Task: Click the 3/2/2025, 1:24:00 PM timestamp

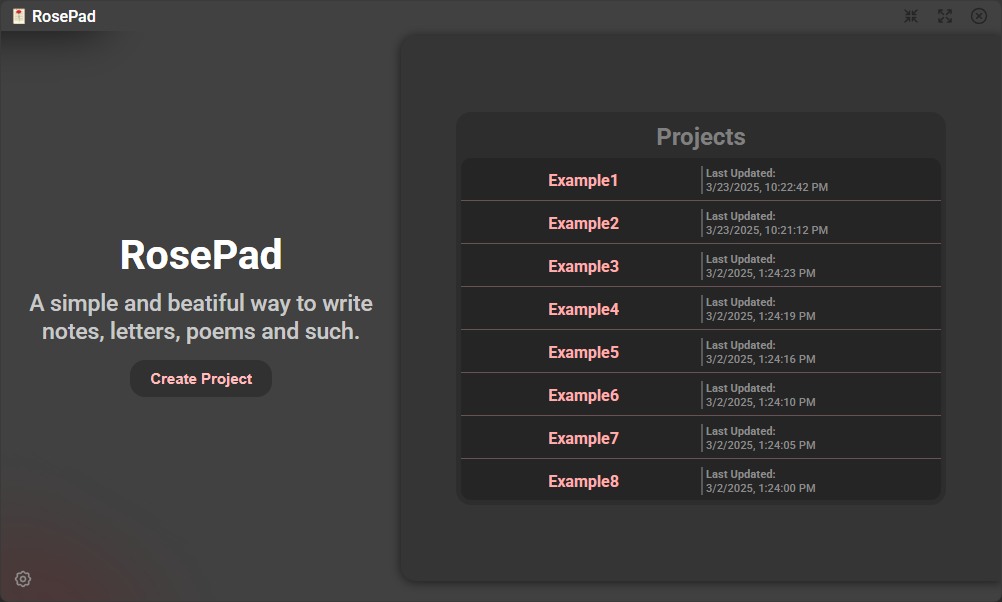Action: click(x=760, y=488)
